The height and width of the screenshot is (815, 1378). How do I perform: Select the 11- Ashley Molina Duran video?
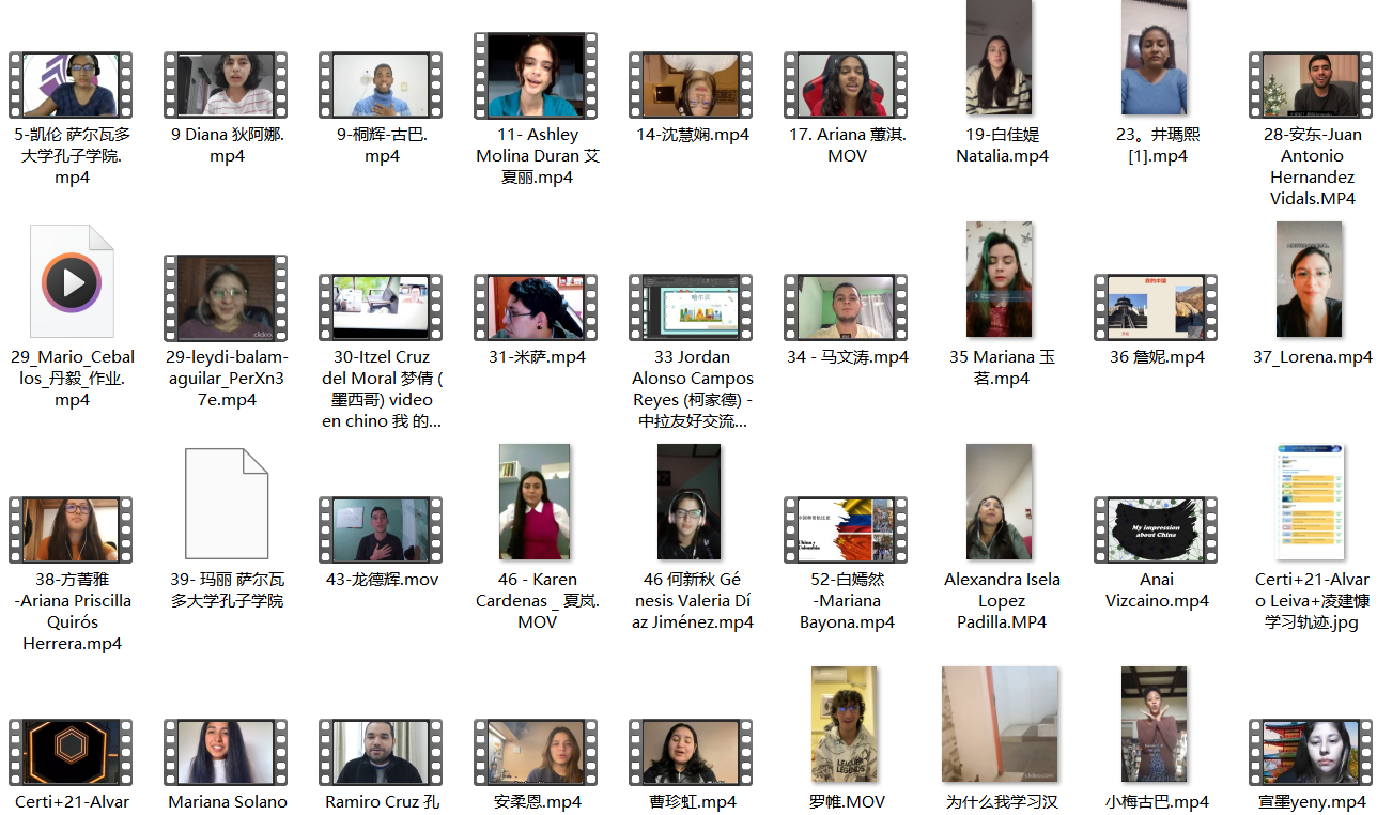pyautogui.click(x=536, y=76)
